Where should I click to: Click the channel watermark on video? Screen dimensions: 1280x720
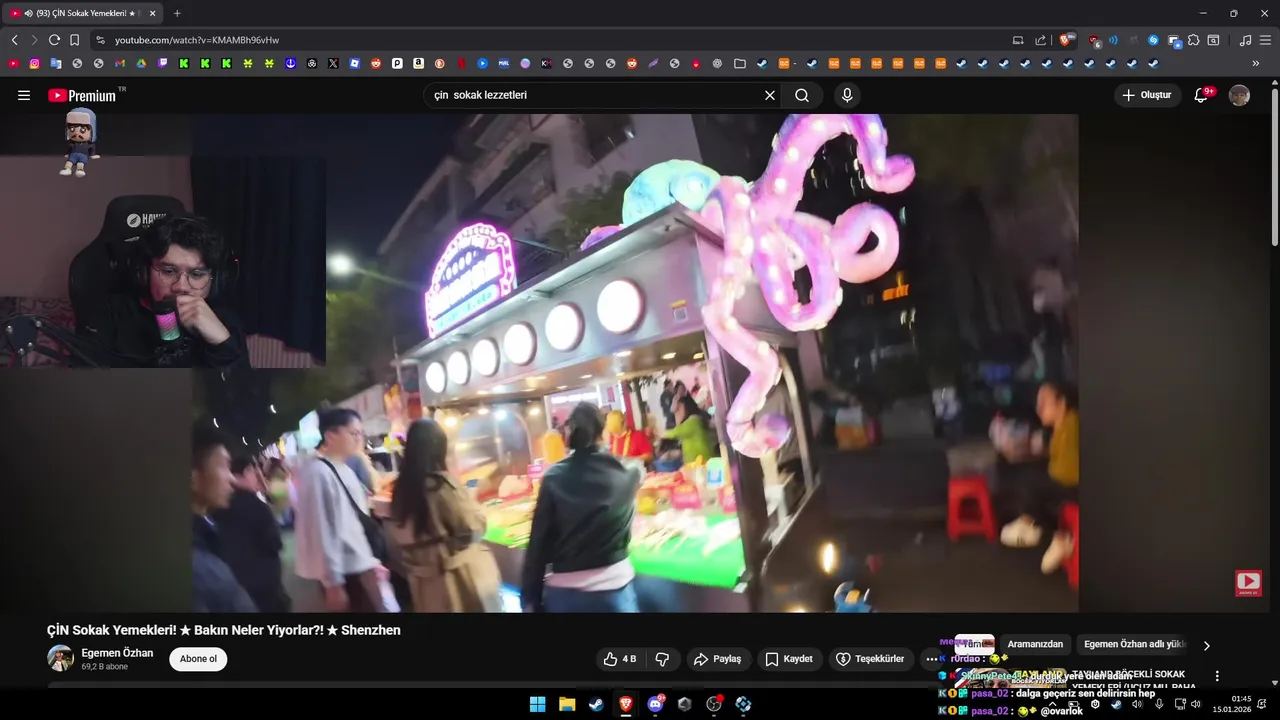(1248, 583)
